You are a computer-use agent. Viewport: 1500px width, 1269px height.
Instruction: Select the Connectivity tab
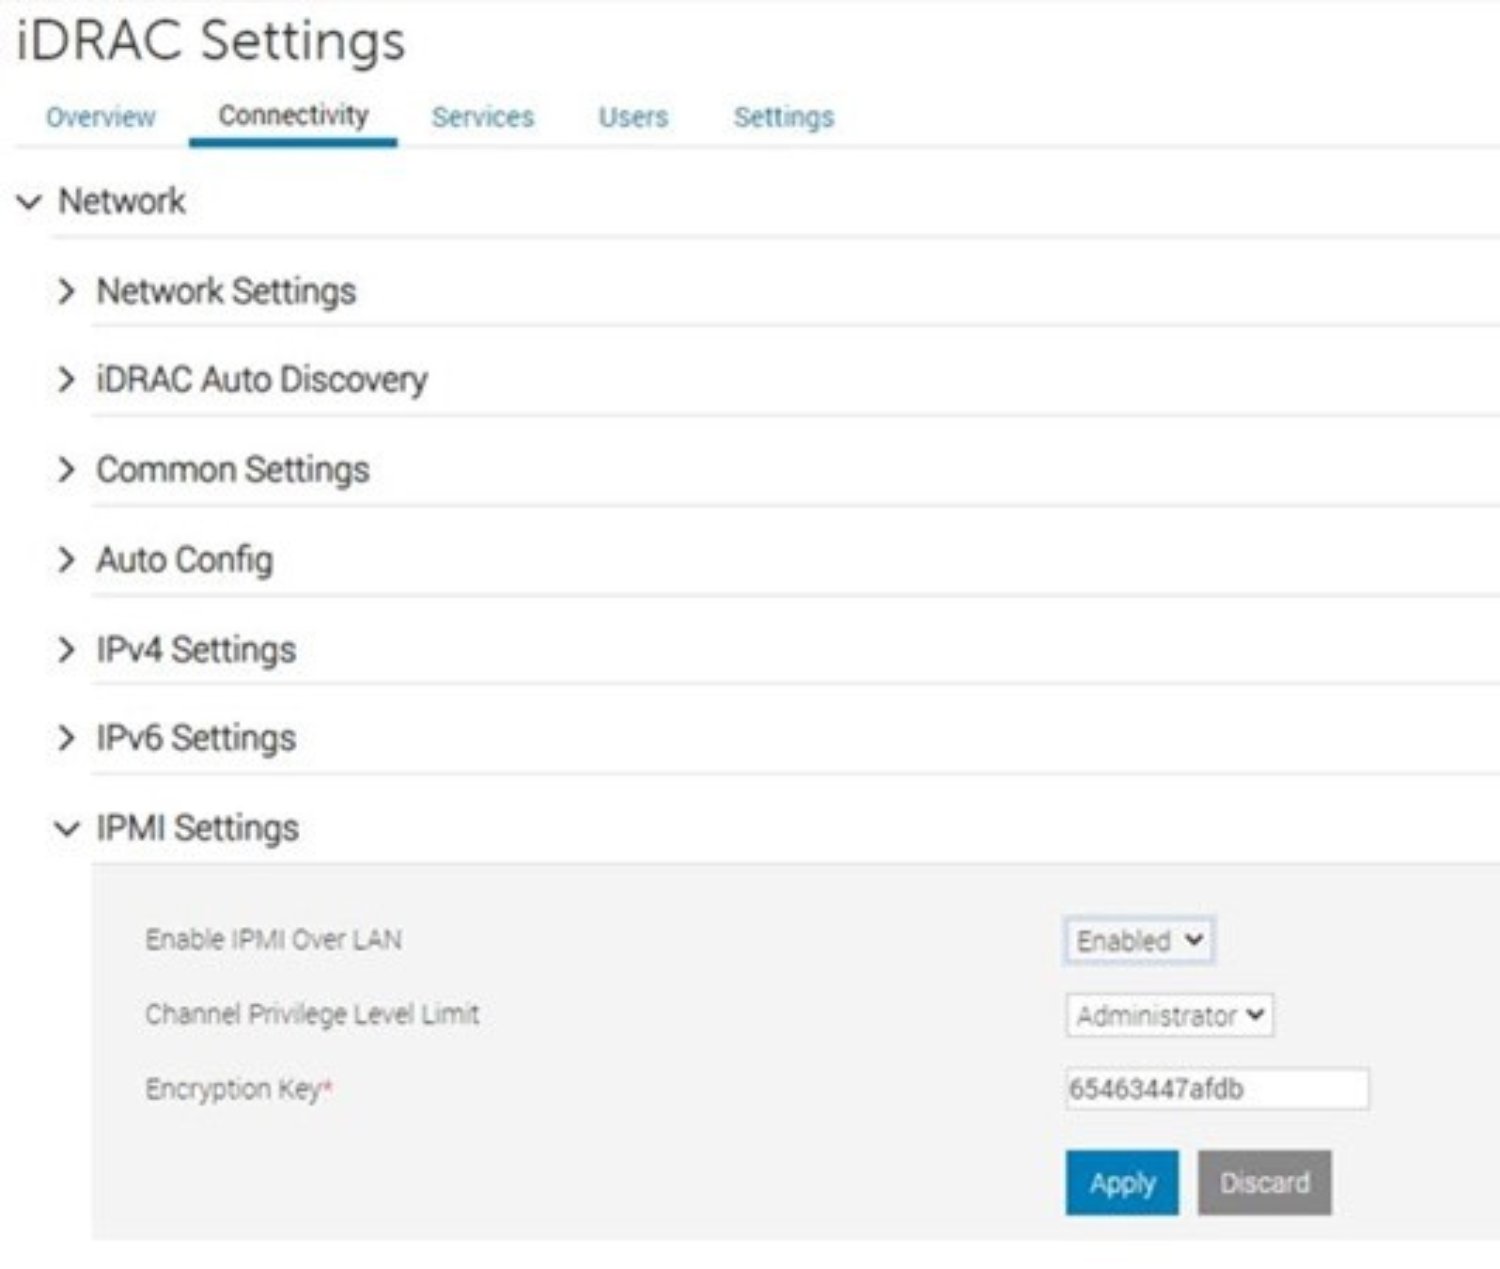[293, 116]
